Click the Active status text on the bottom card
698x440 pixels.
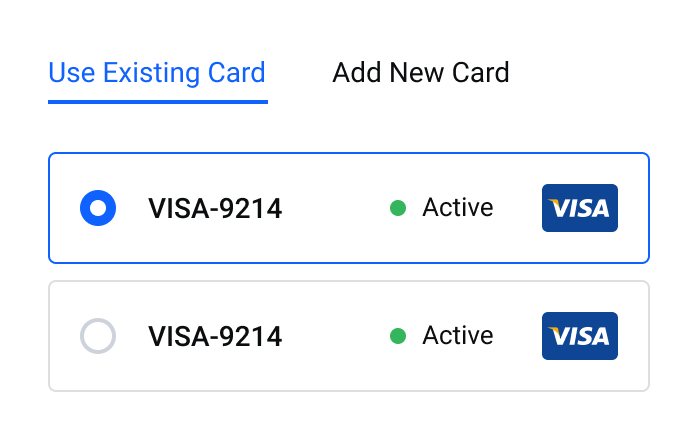(458, 335)
